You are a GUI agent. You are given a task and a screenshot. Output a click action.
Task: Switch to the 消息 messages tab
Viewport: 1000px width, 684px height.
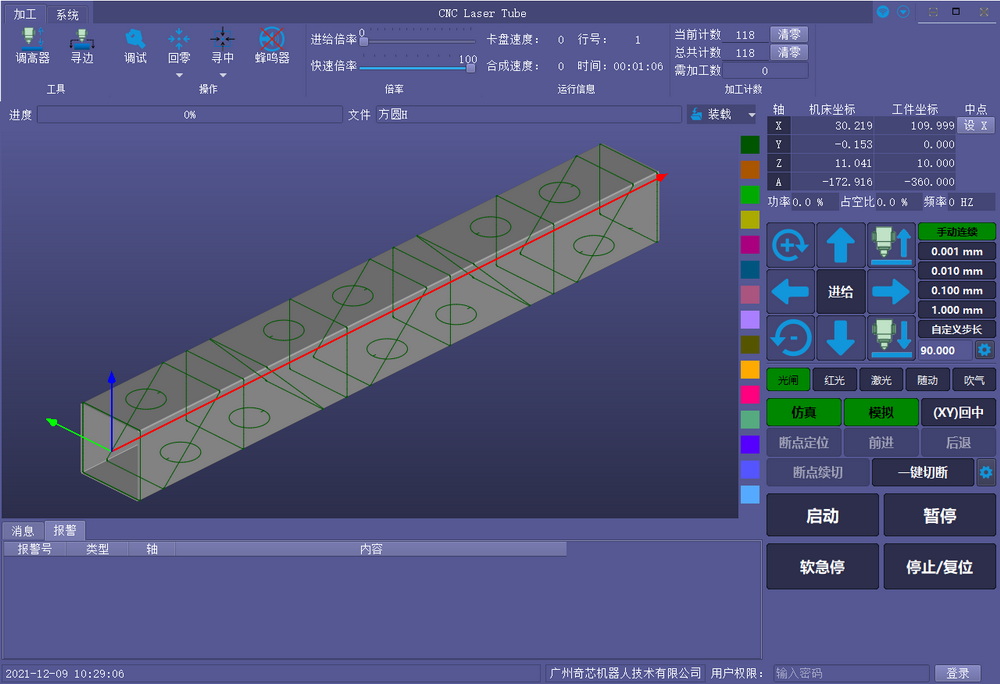pyautogui.click(x=23, y=530)
